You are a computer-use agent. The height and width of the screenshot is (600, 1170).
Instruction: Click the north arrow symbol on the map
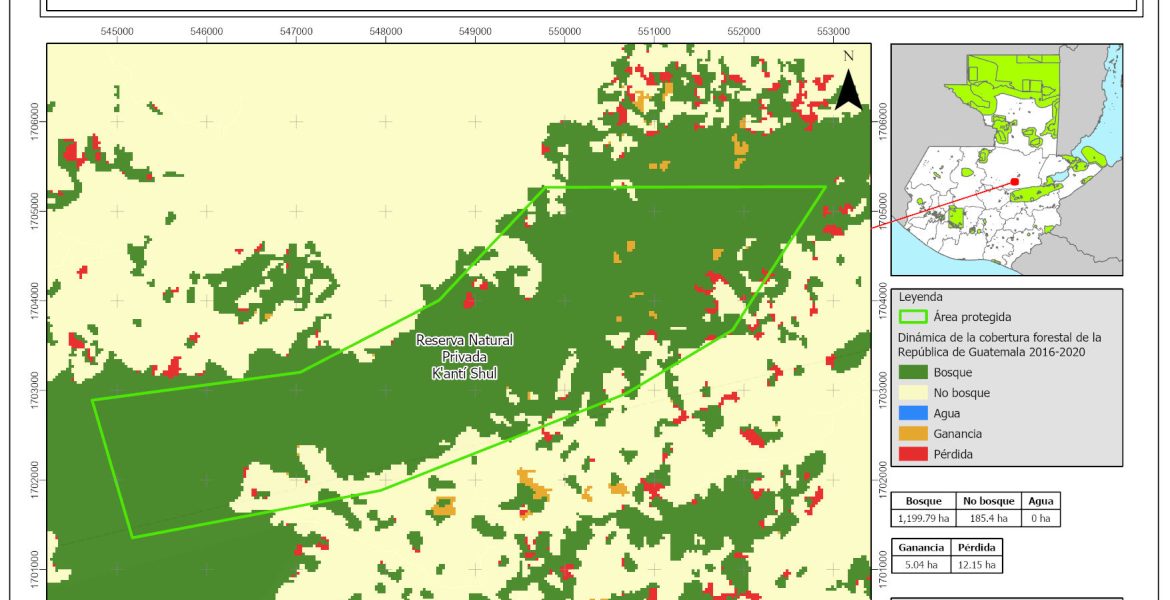[x=848, y=84]
